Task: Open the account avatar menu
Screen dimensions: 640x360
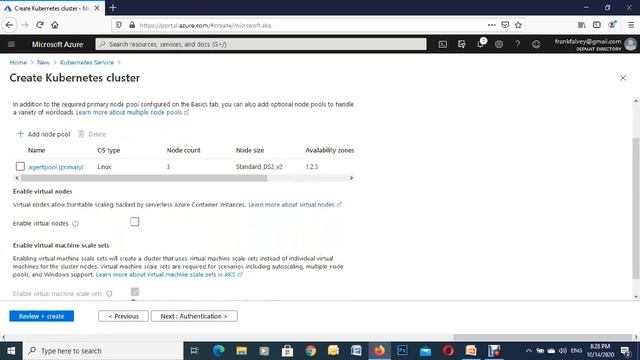Action: 631,44
